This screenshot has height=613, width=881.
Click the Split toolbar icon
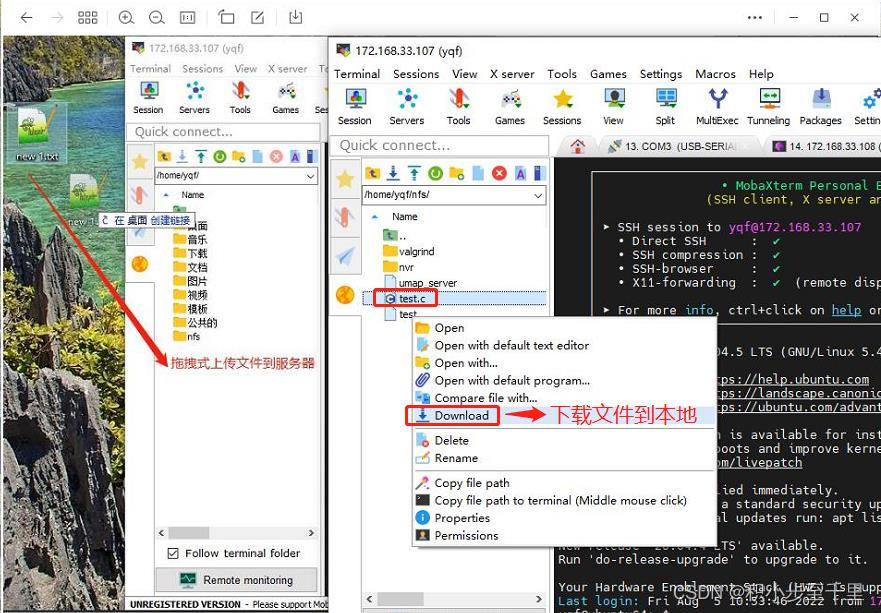coord(665,106)
